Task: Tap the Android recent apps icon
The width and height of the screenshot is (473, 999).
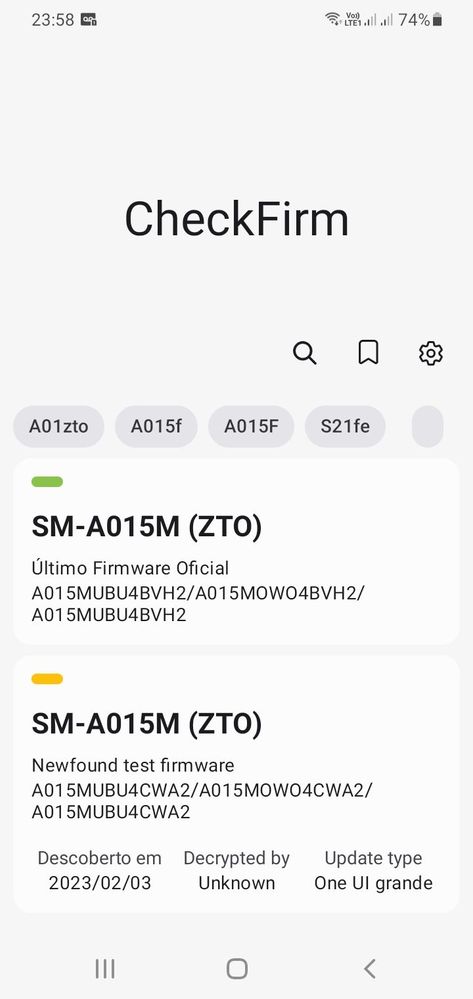Action: tap(105, 968)
